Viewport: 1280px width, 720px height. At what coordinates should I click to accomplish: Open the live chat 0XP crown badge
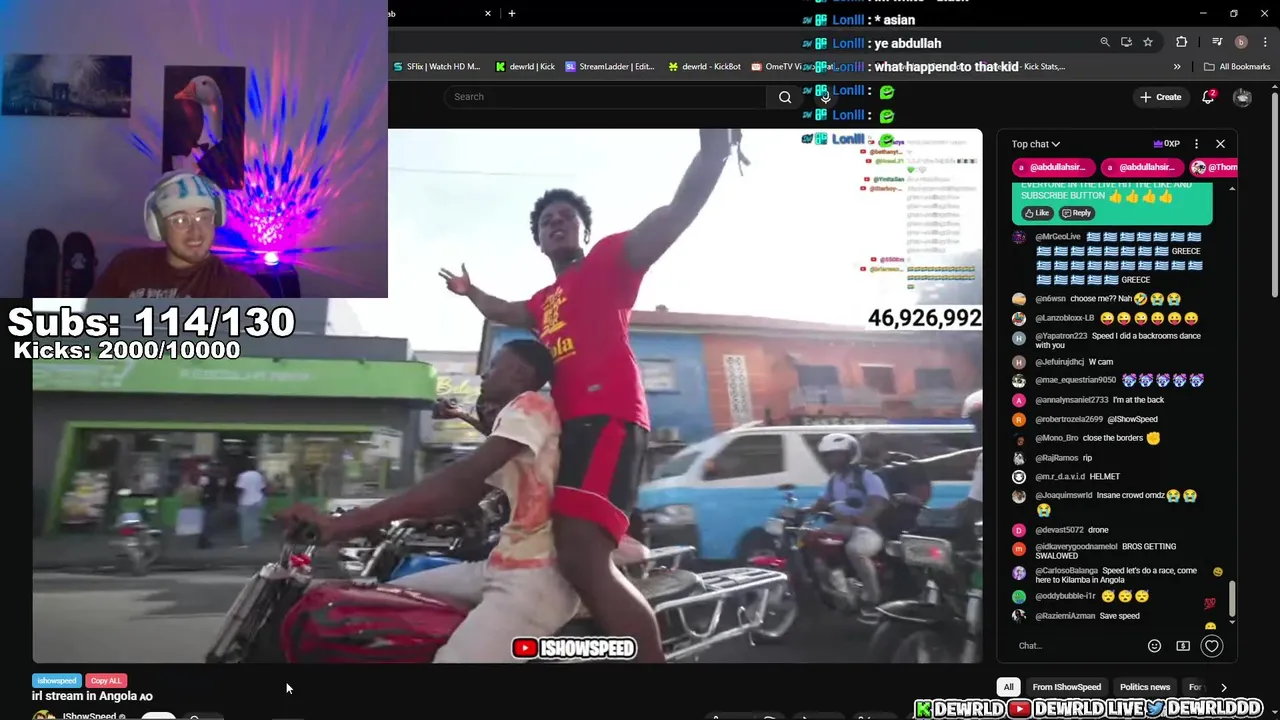pyautogui.click(x=1167, y=144)
